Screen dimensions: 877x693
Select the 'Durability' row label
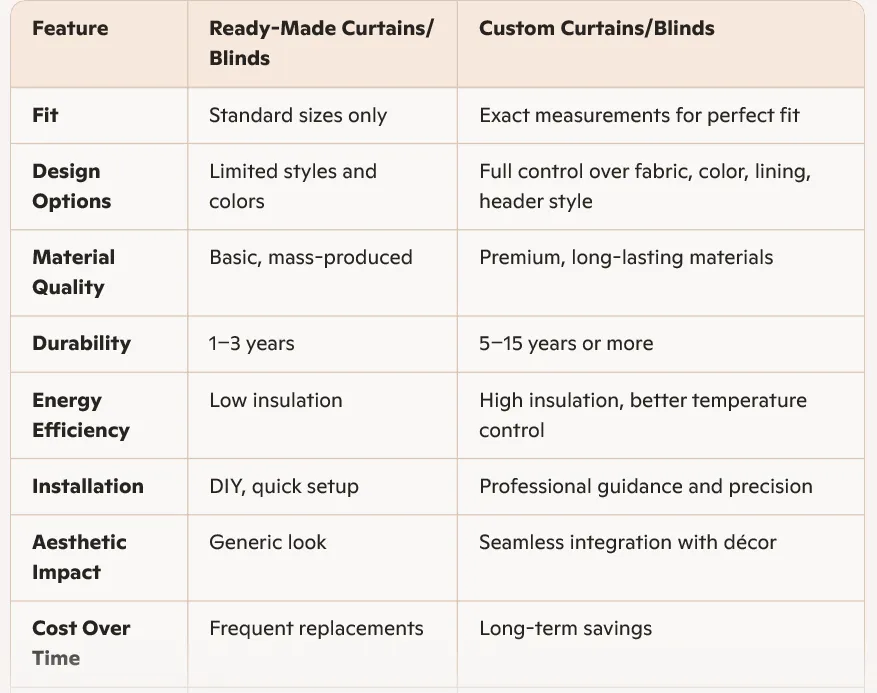coord(81,343)
